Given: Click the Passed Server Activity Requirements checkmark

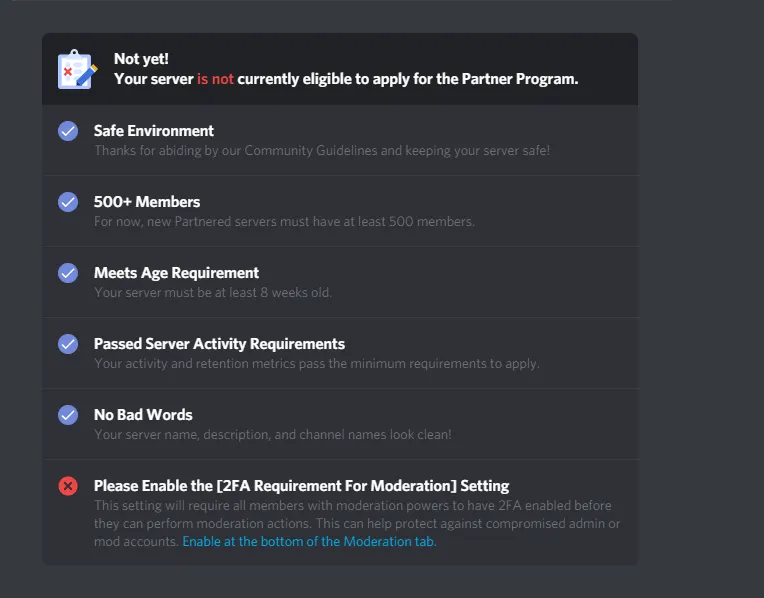Looking at the screenshot, I should coord(68,344).
